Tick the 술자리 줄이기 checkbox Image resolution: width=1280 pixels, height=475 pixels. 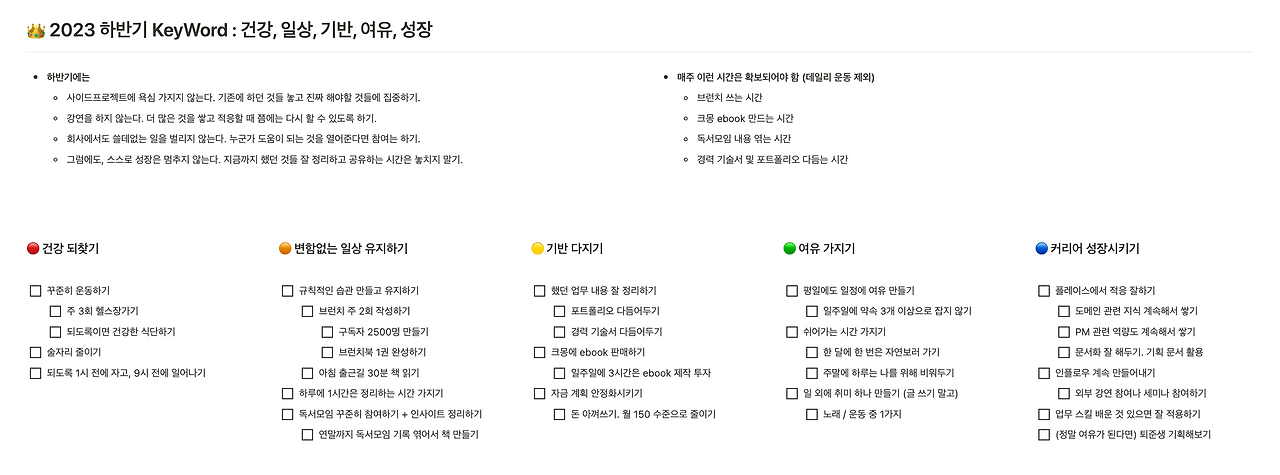tap(35, 352)
